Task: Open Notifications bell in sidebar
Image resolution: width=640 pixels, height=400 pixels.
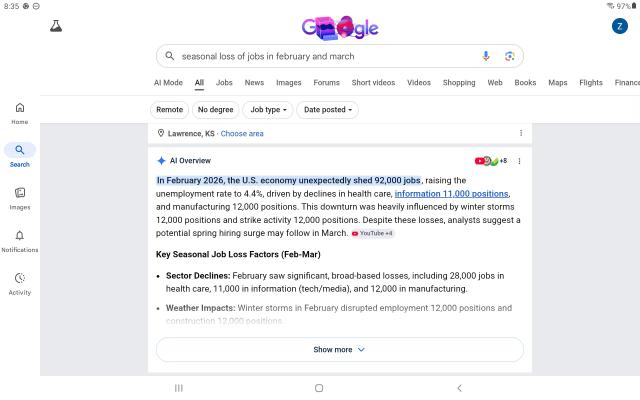Action: click(20, 241)
